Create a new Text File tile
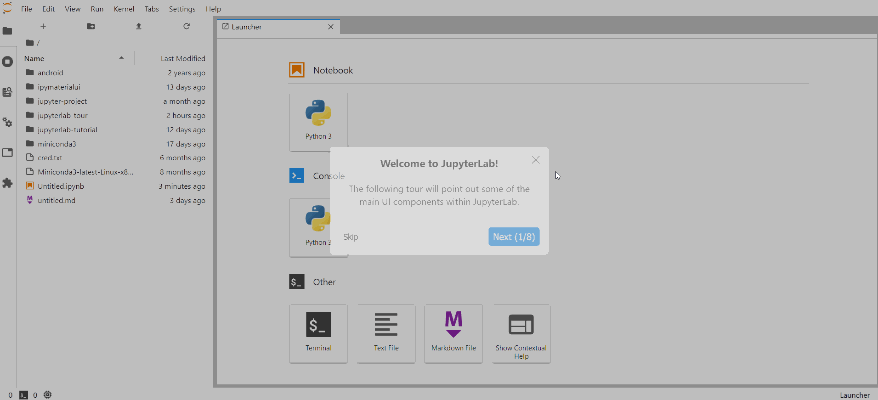The width and height of the screenshot is (878, 400). coord(386,333)
